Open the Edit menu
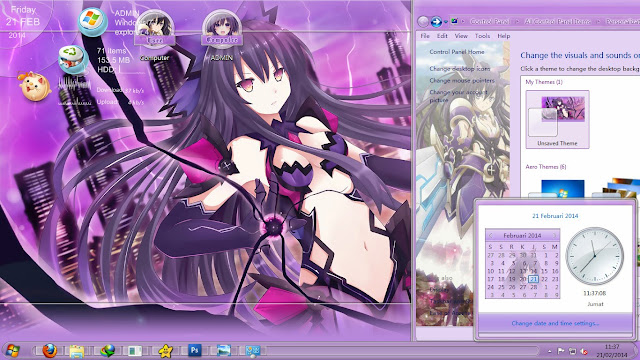The width and height of the screenshot is (640, 360). pos(442,36)
